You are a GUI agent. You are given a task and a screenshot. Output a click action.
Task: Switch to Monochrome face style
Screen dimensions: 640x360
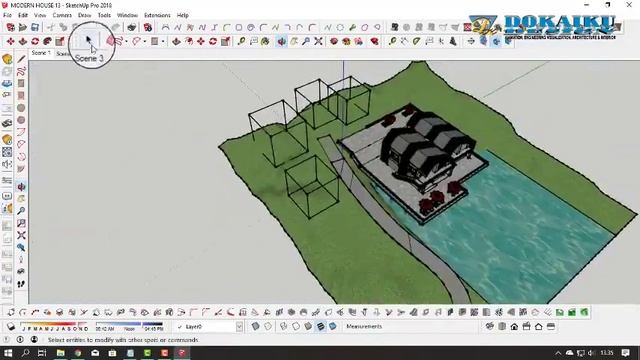333,327
